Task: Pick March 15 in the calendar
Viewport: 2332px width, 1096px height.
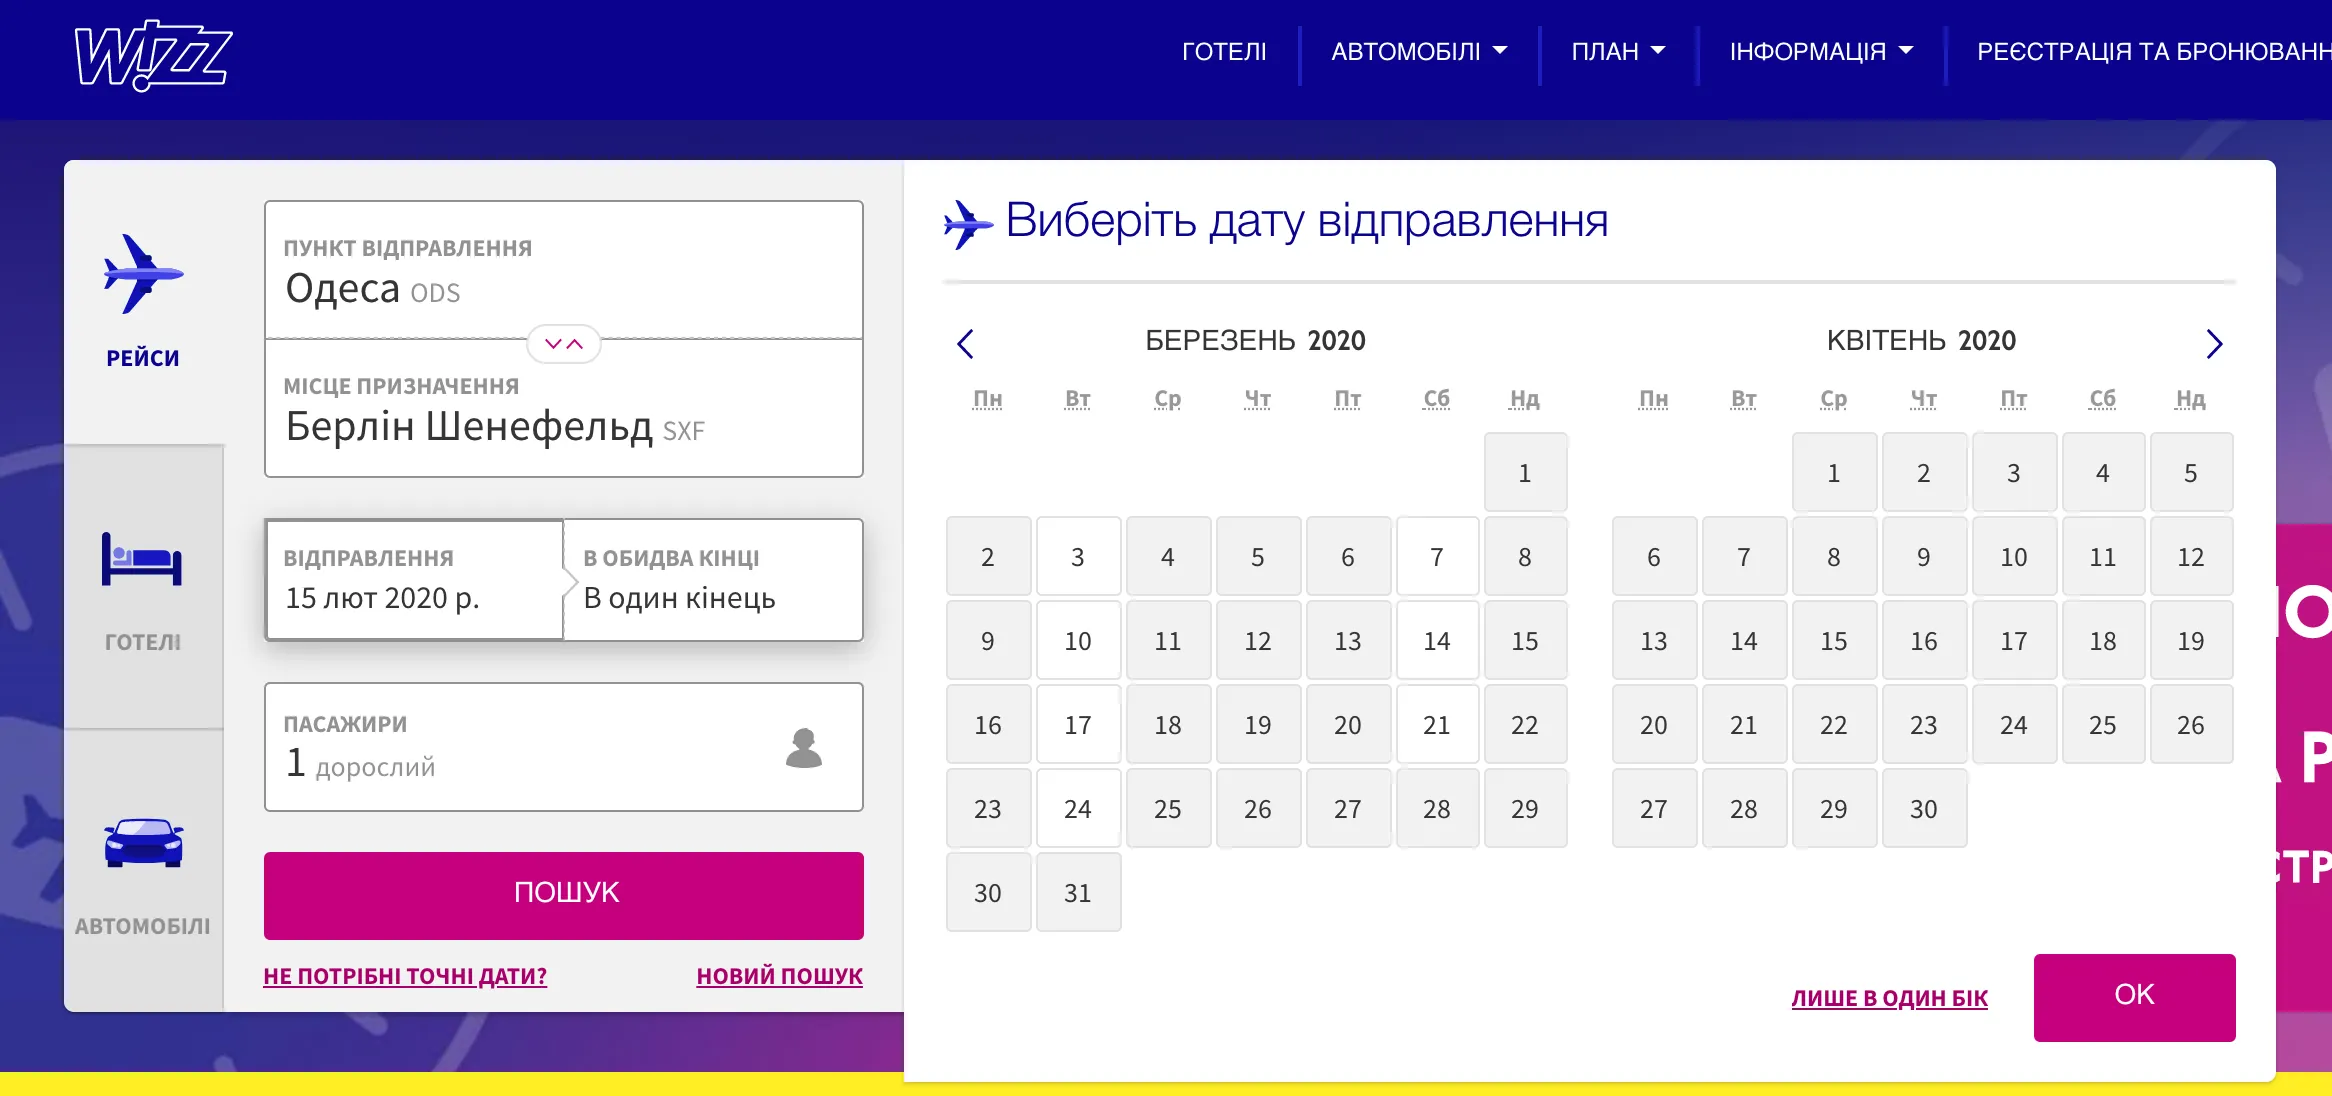Action: tap(1525, 641)
